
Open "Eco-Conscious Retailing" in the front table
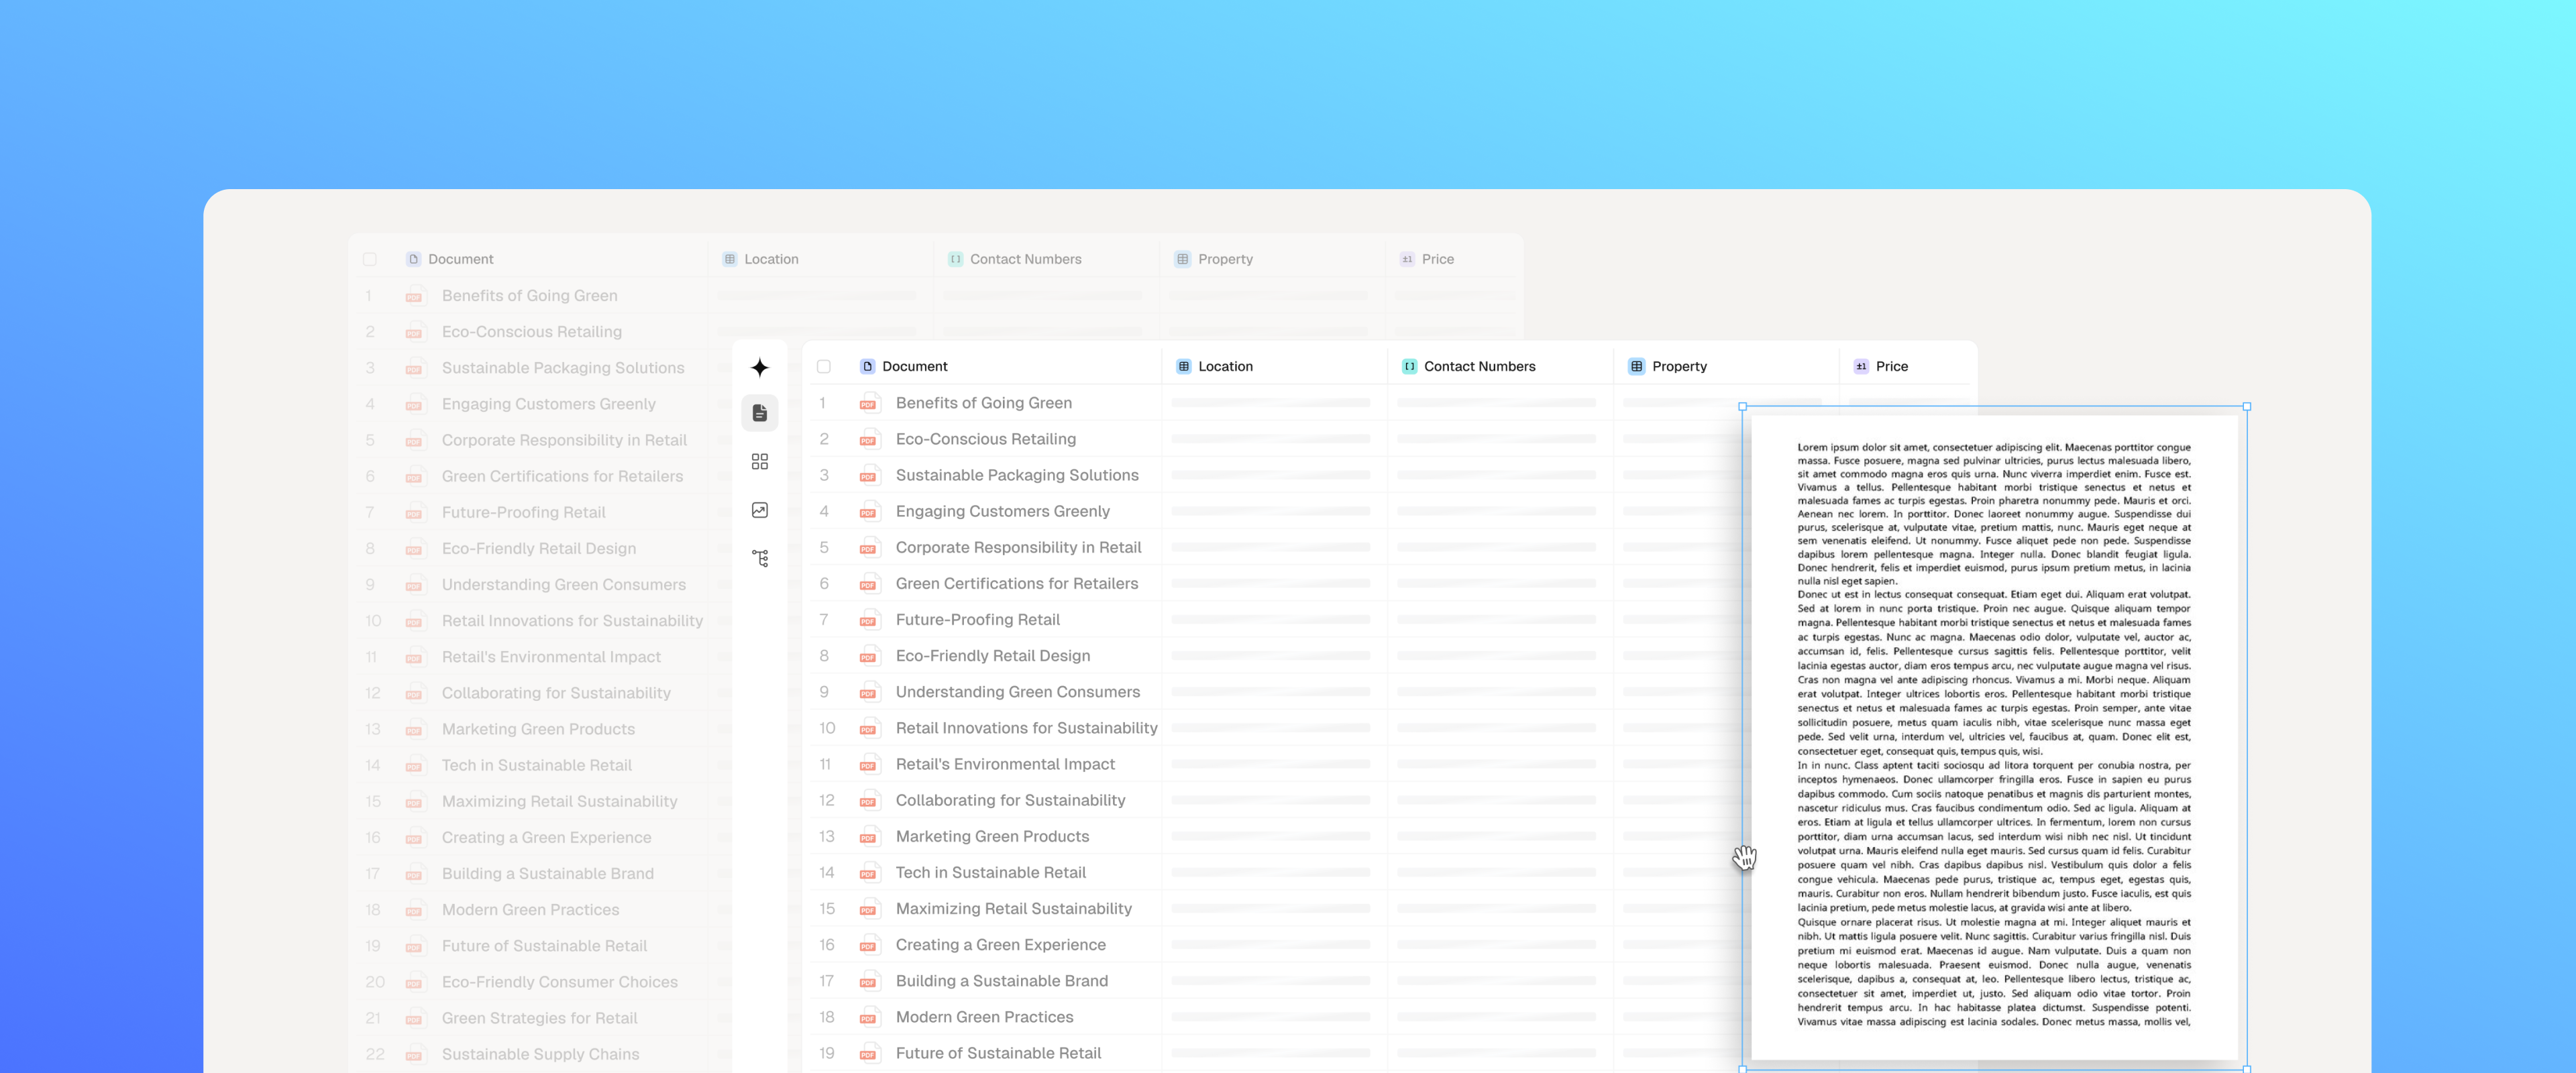[x=986, y=439]
